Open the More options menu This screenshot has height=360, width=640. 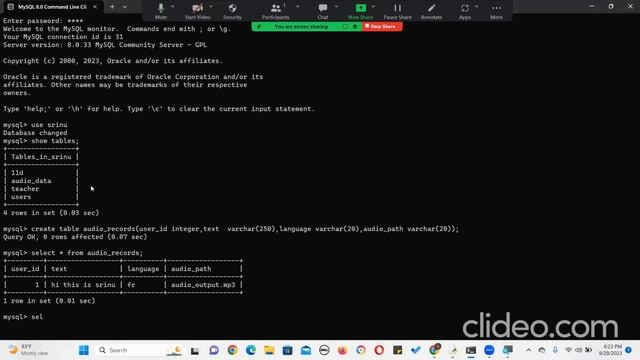pyautogui.click(x=496, y=11)
